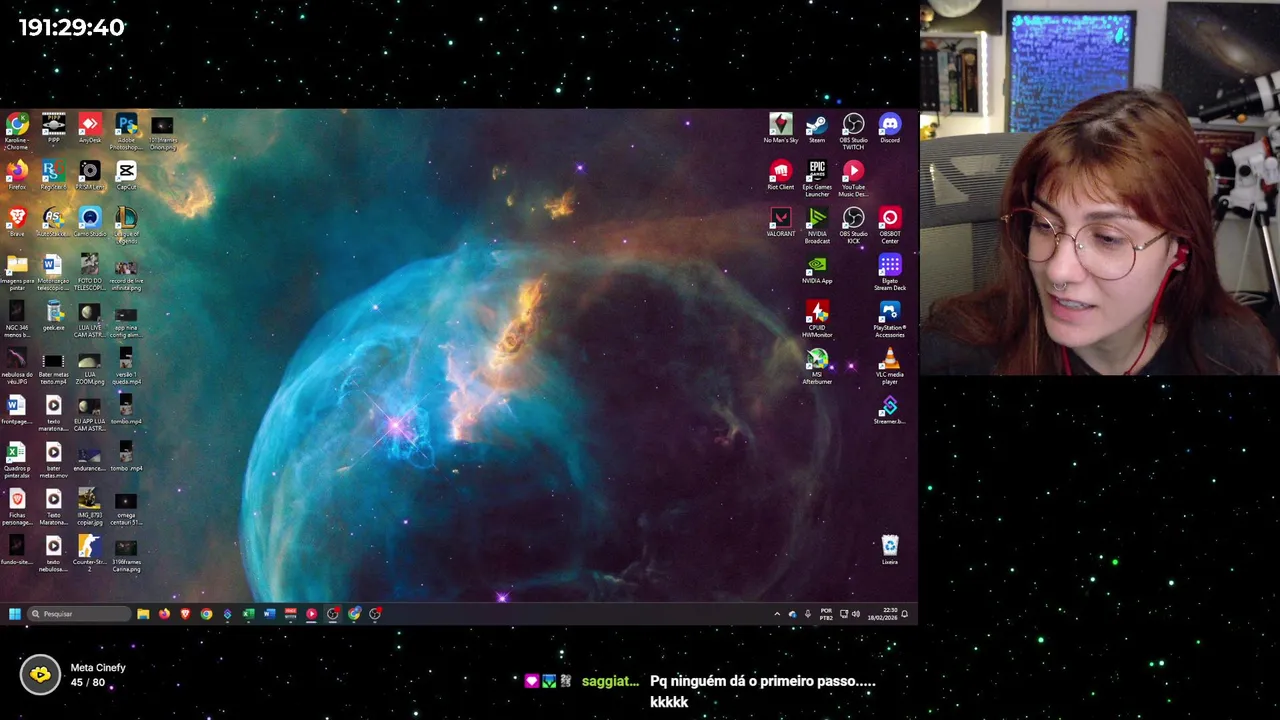Expand hidden system tray icons chevron
This screenshot has height=720, width=1280.
[x=777, y=614]
